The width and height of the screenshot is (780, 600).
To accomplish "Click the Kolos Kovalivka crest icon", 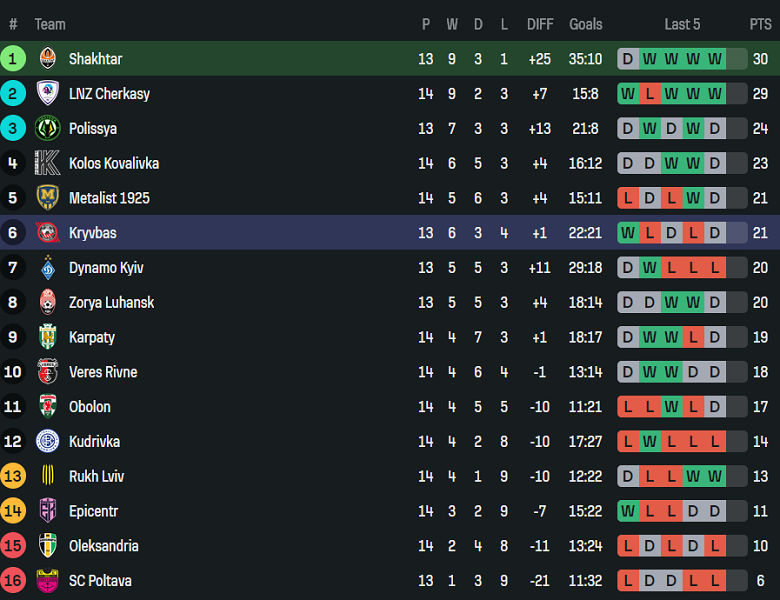I will [48, 163].
